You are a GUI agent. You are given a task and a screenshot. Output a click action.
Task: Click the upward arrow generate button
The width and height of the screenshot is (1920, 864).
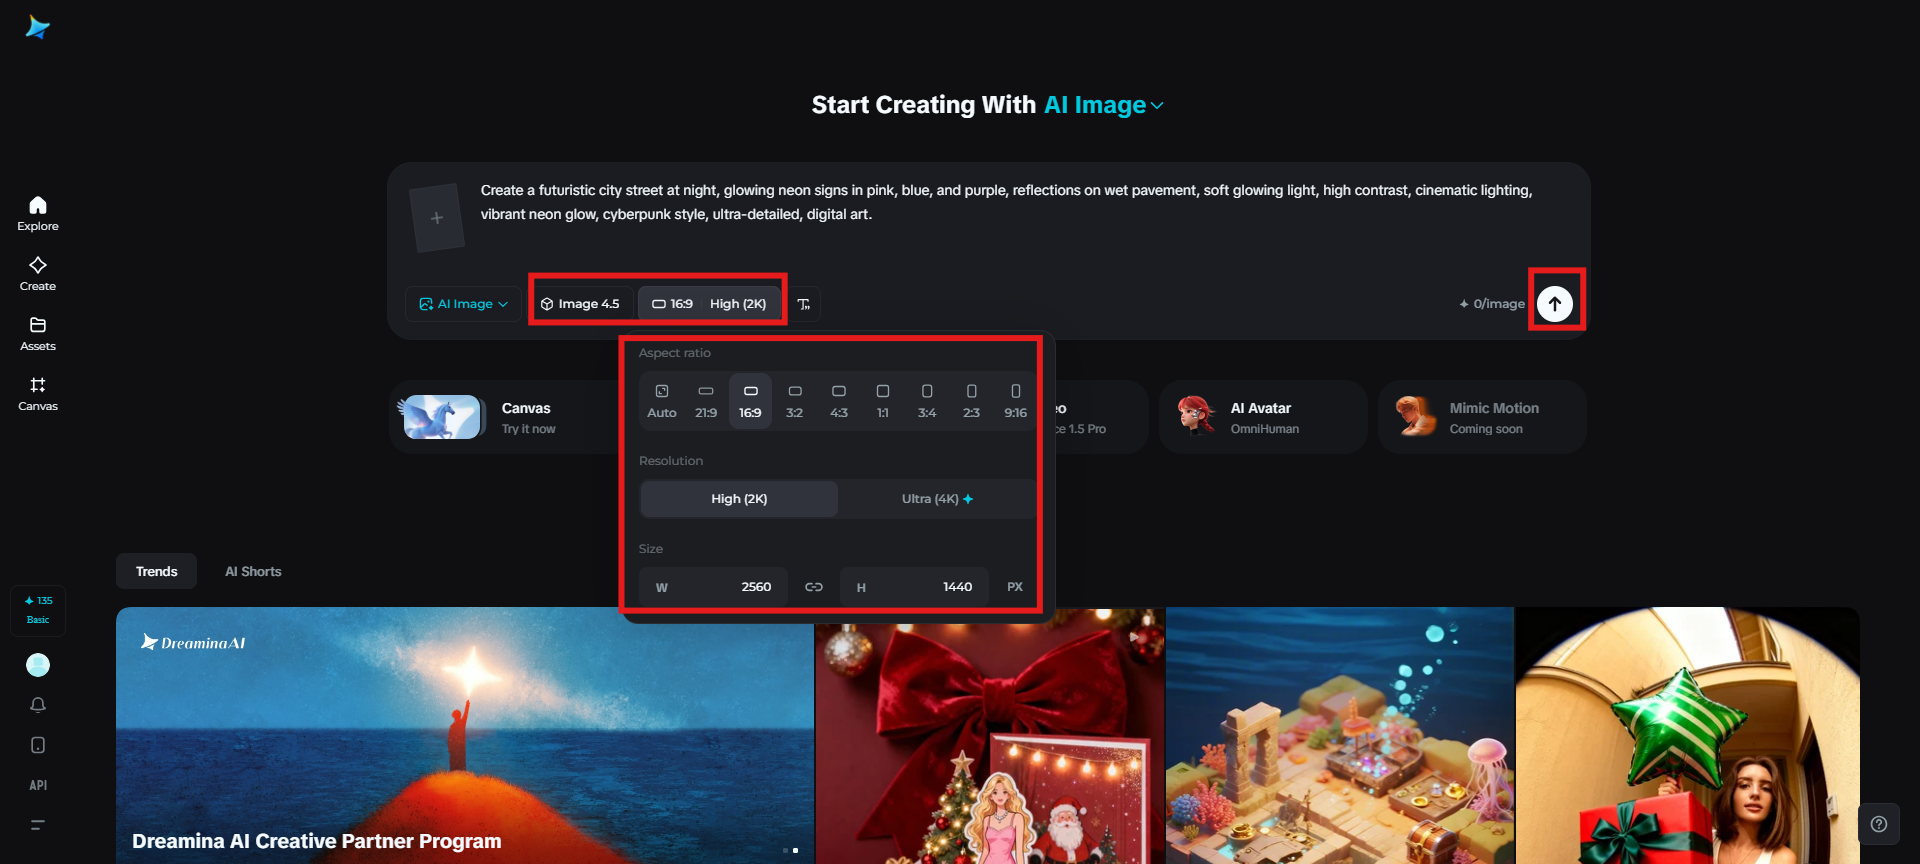click(x=1555, y=304)
